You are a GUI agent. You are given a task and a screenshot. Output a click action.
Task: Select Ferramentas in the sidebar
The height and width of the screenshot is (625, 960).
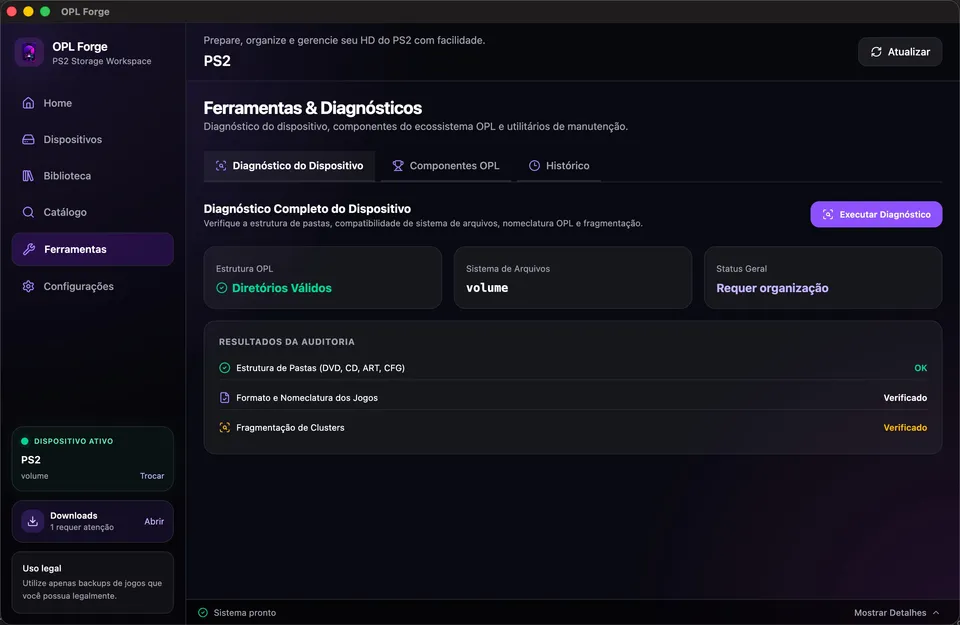click(92, 249)
